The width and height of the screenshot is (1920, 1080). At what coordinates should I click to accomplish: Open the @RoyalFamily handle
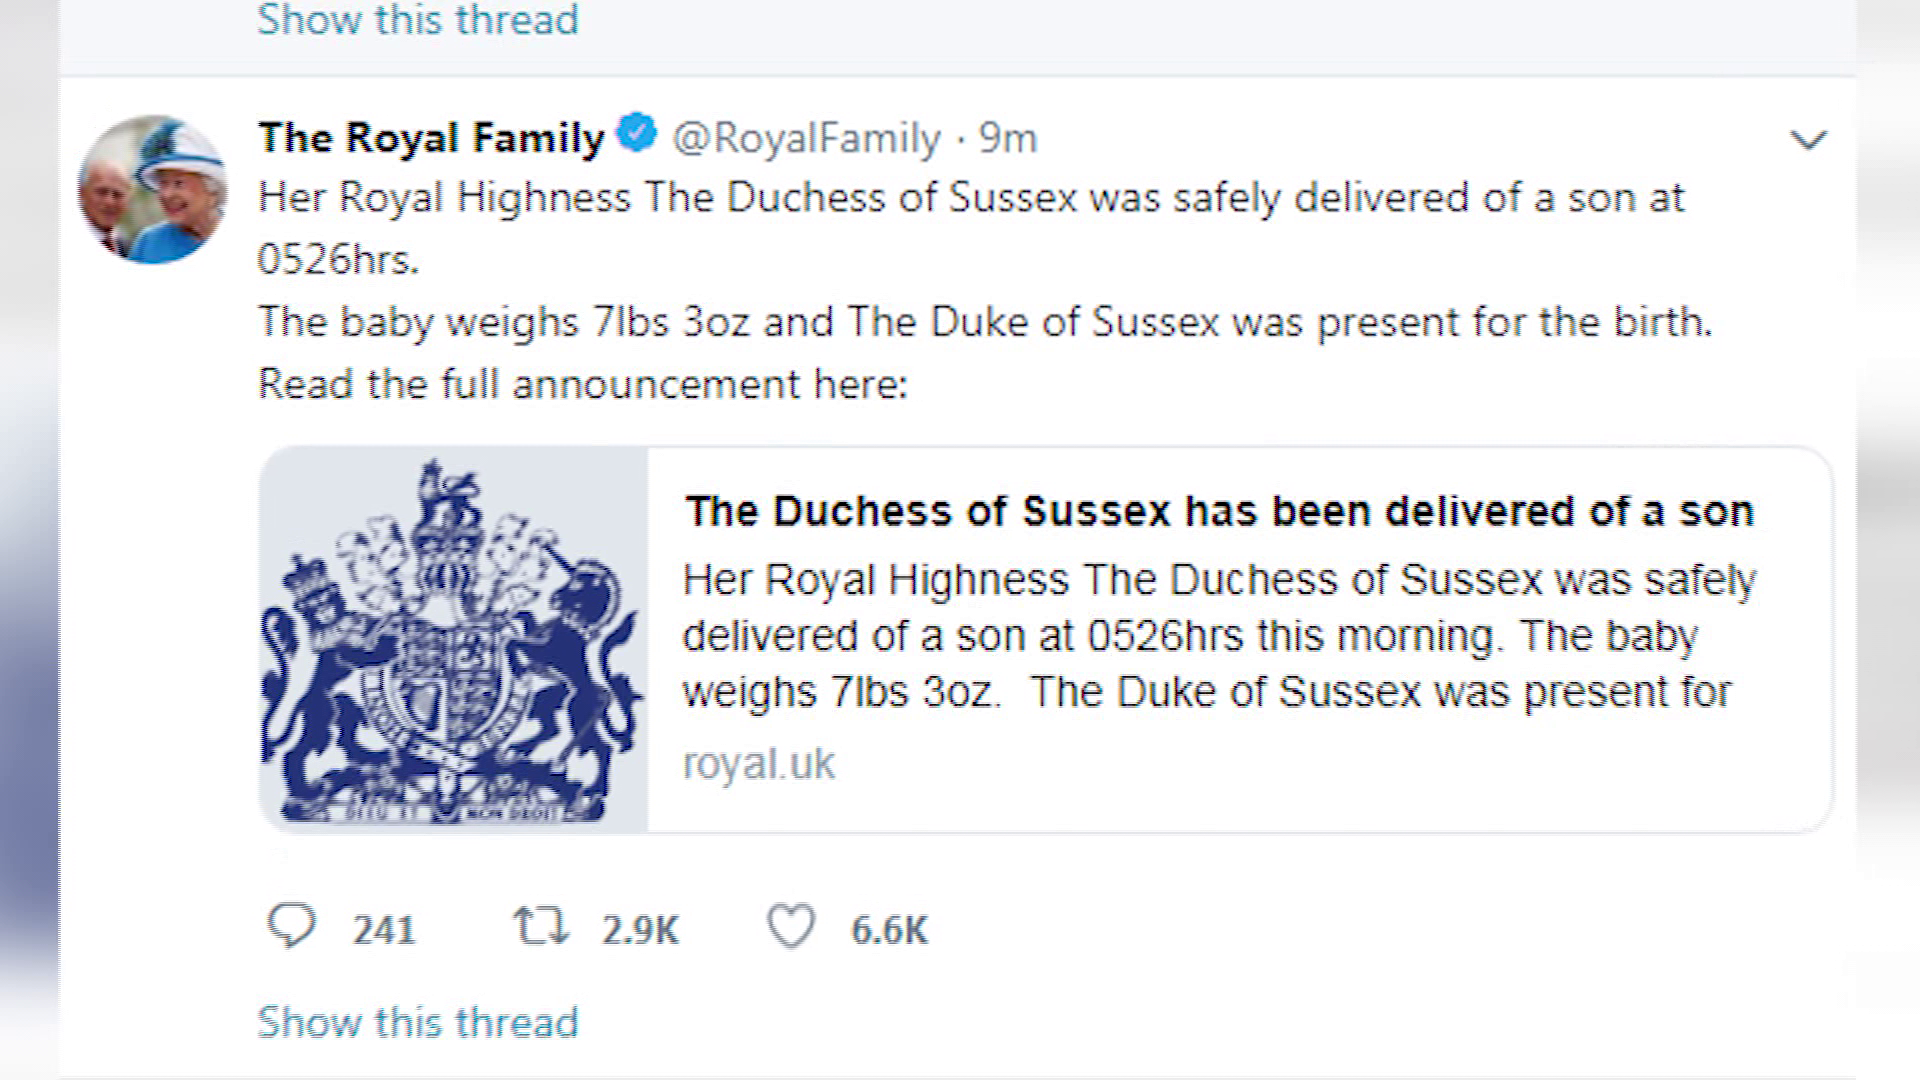(806, 138)
